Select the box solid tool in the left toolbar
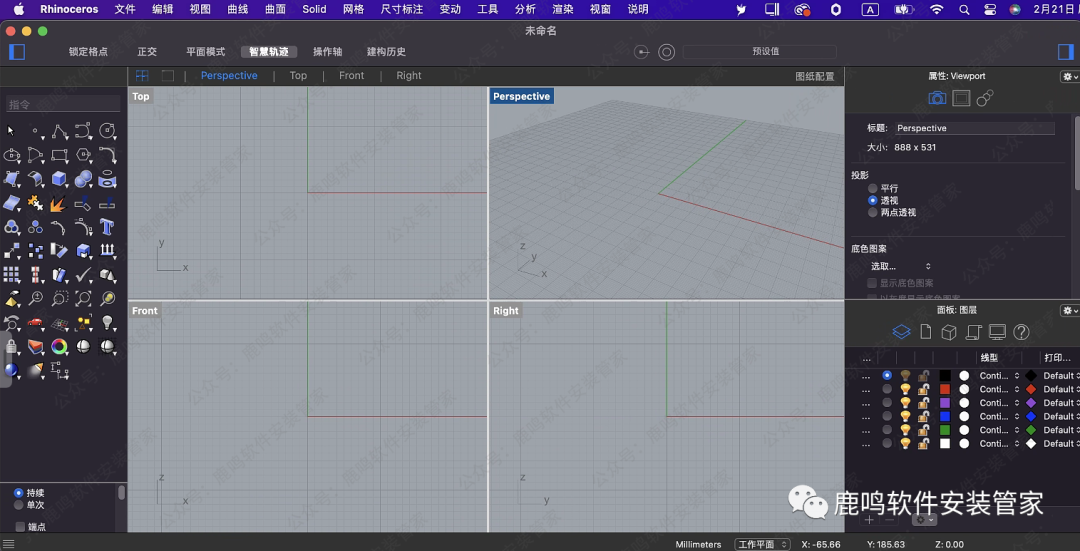The width and height of the screenshot is (1080, 551). click(x=60, y=179)
